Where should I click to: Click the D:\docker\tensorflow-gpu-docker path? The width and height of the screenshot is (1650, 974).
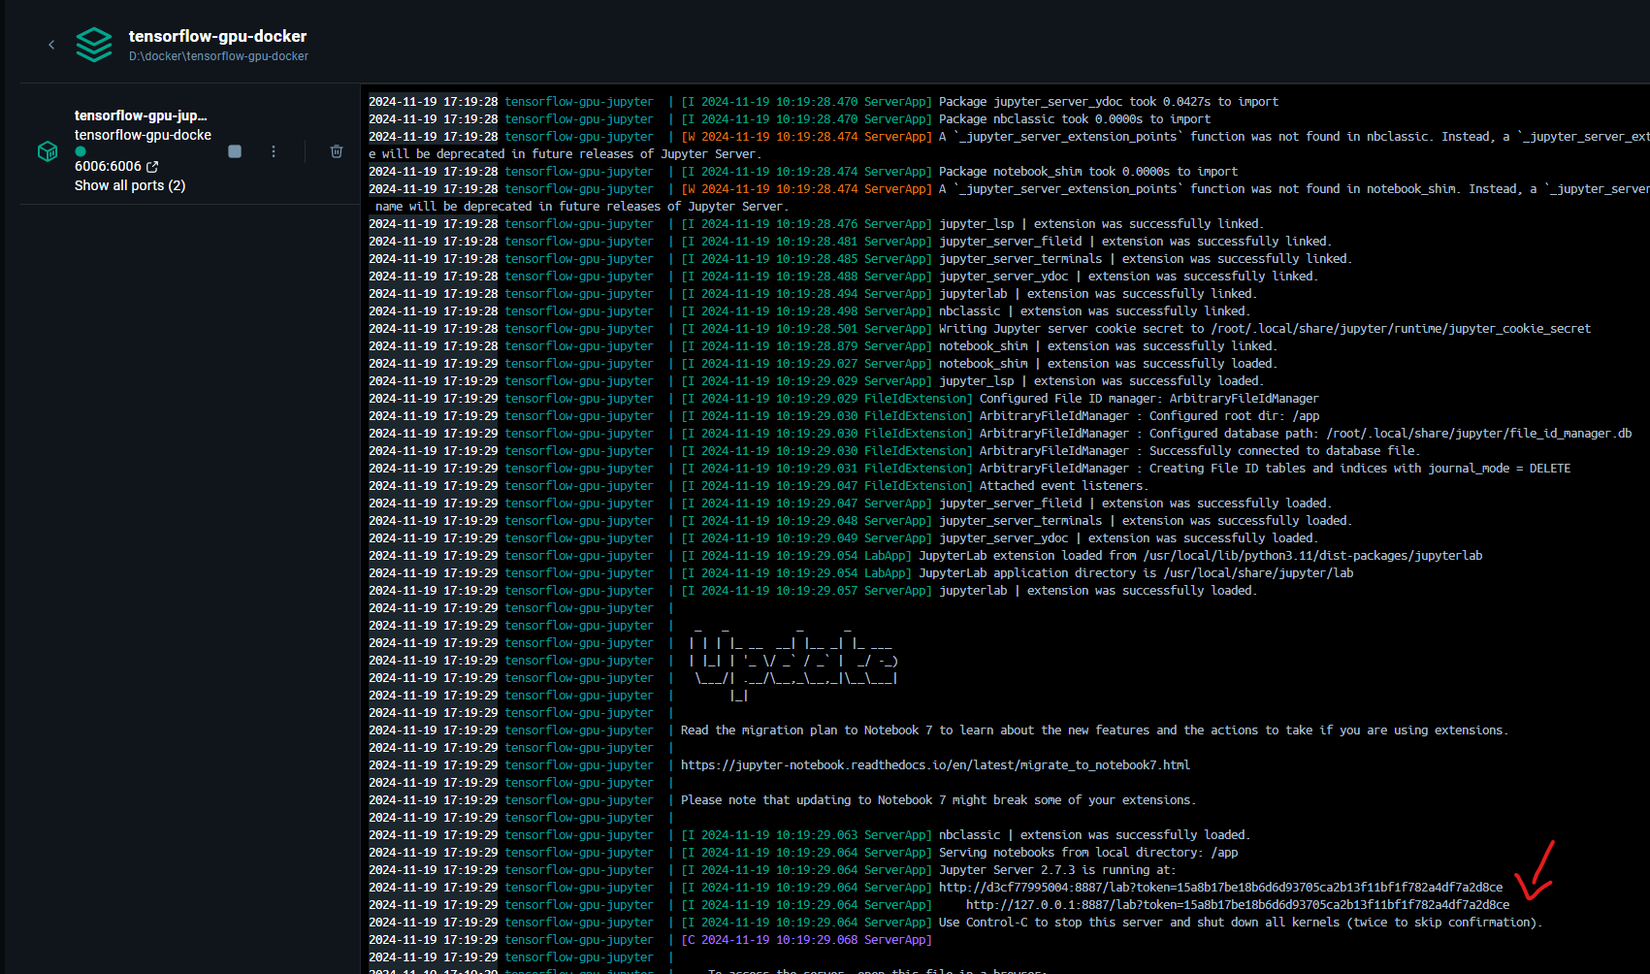point(218,57)
